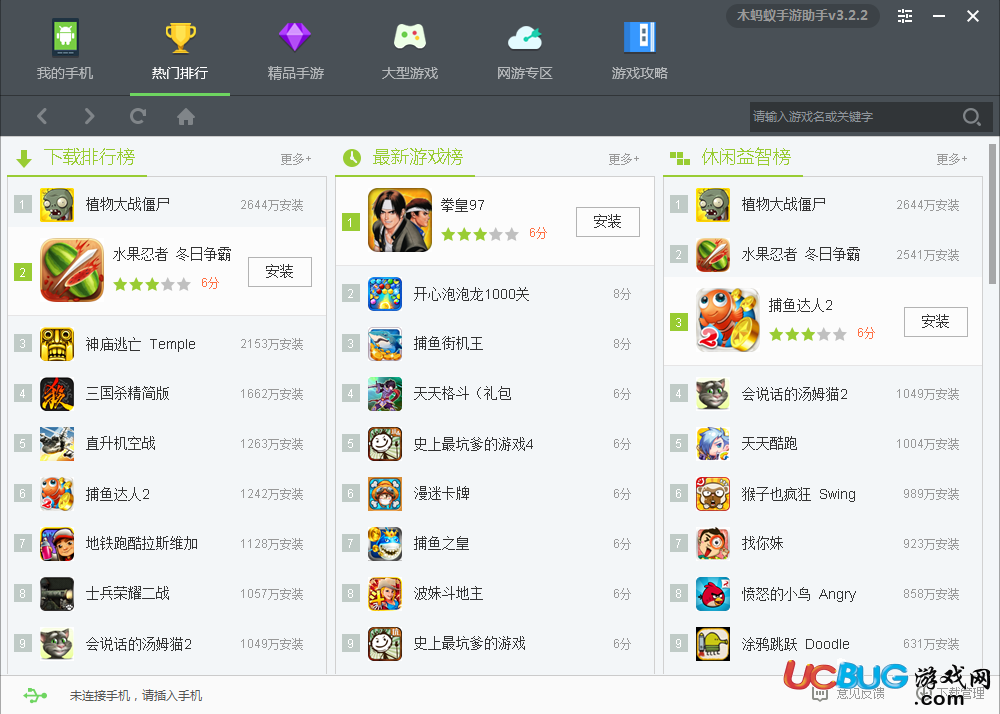Show more of 休闲益智榜 list
The height and width of the screenshot is (714, 1000).
pos(952,159)
